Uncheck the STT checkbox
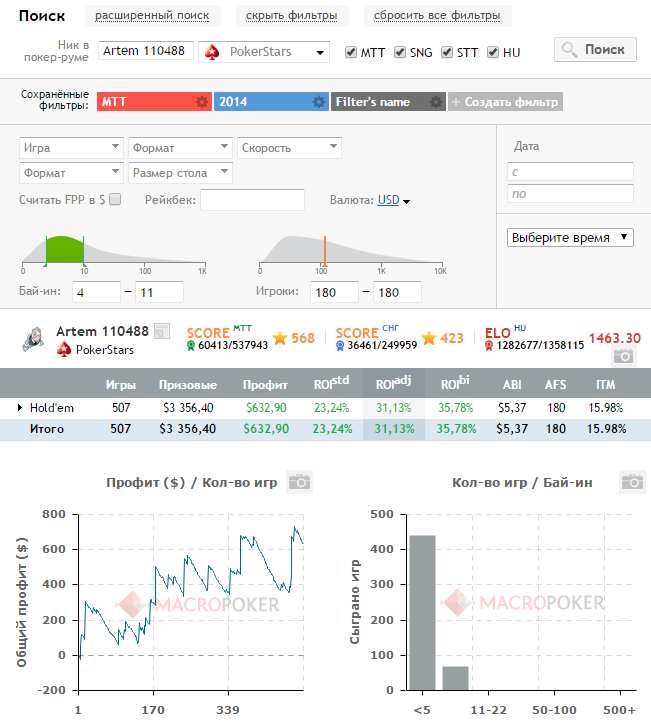Screen dimensions: 651x727 point(447,52)
